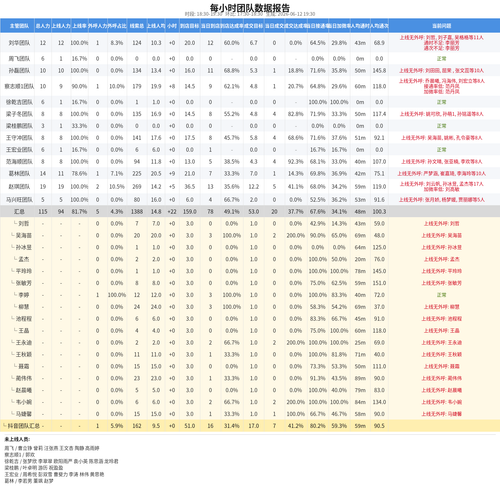
Task: Click the 80.2% connect rate cell
Action: pyautogui.click(x=317, y=426)
